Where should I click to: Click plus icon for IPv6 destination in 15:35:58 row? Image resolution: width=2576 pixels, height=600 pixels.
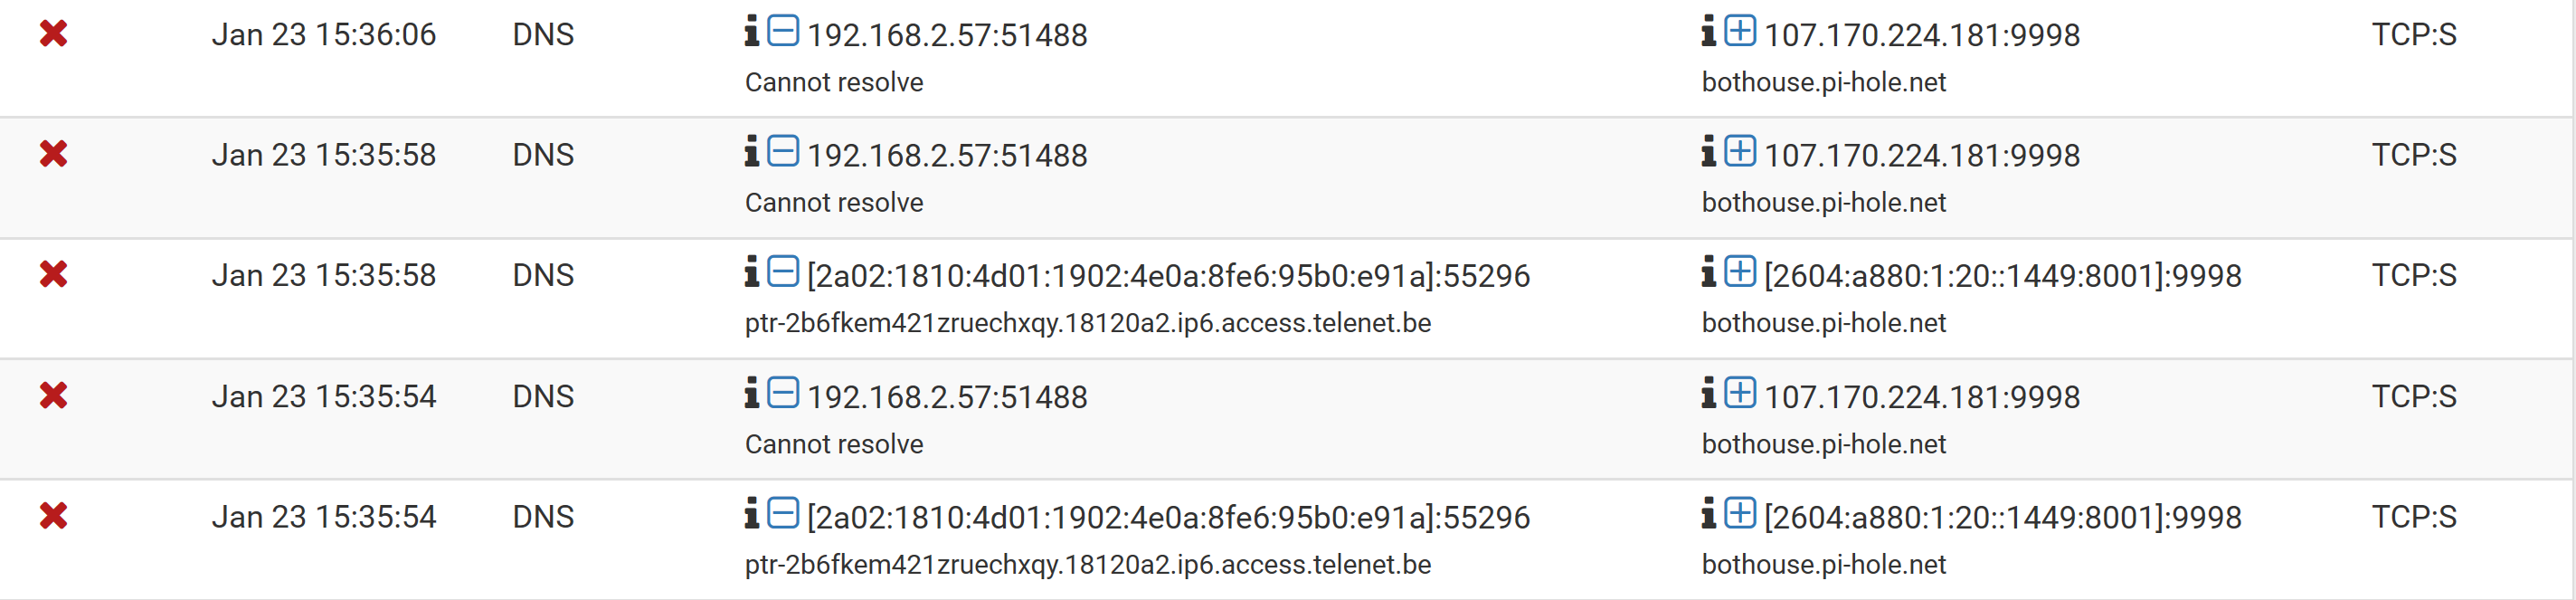(1740, 272)
